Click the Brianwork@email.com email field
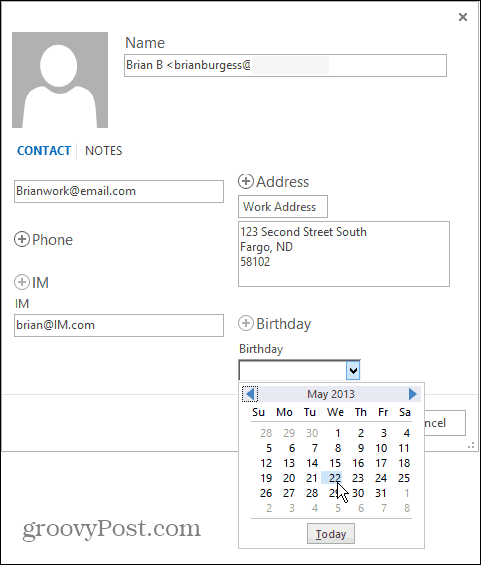Screen dimensions: 481x565 pos(119,191)
